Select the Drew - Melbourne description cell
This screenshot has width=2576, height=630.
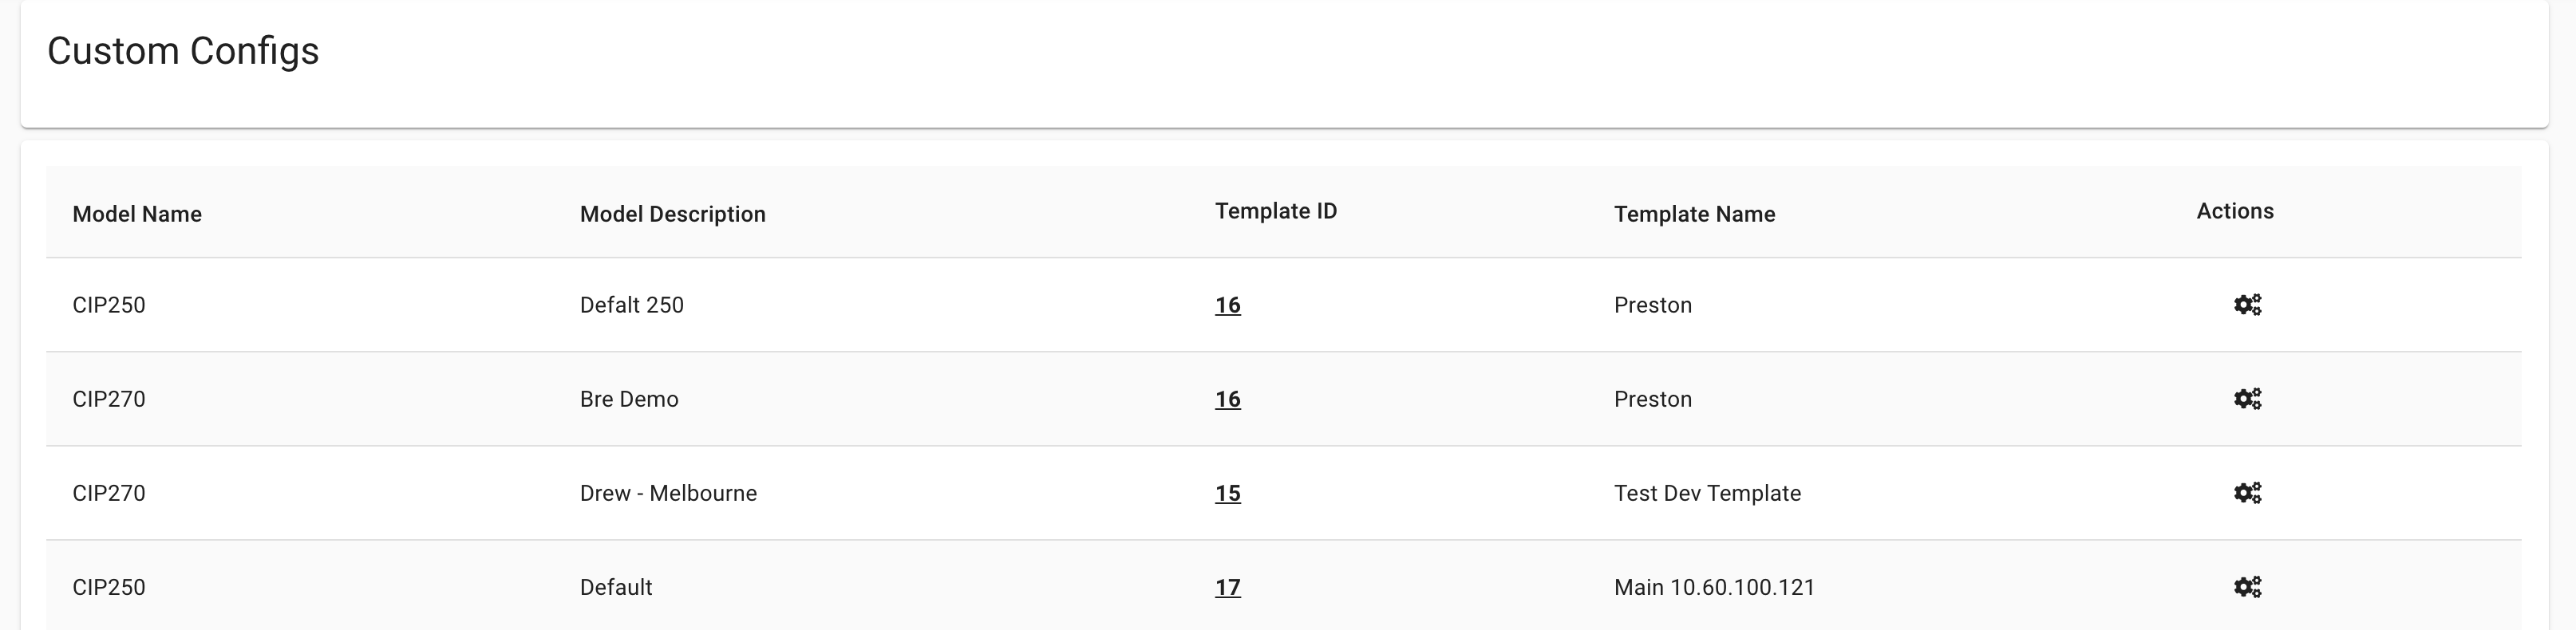(x=668, y=493)
